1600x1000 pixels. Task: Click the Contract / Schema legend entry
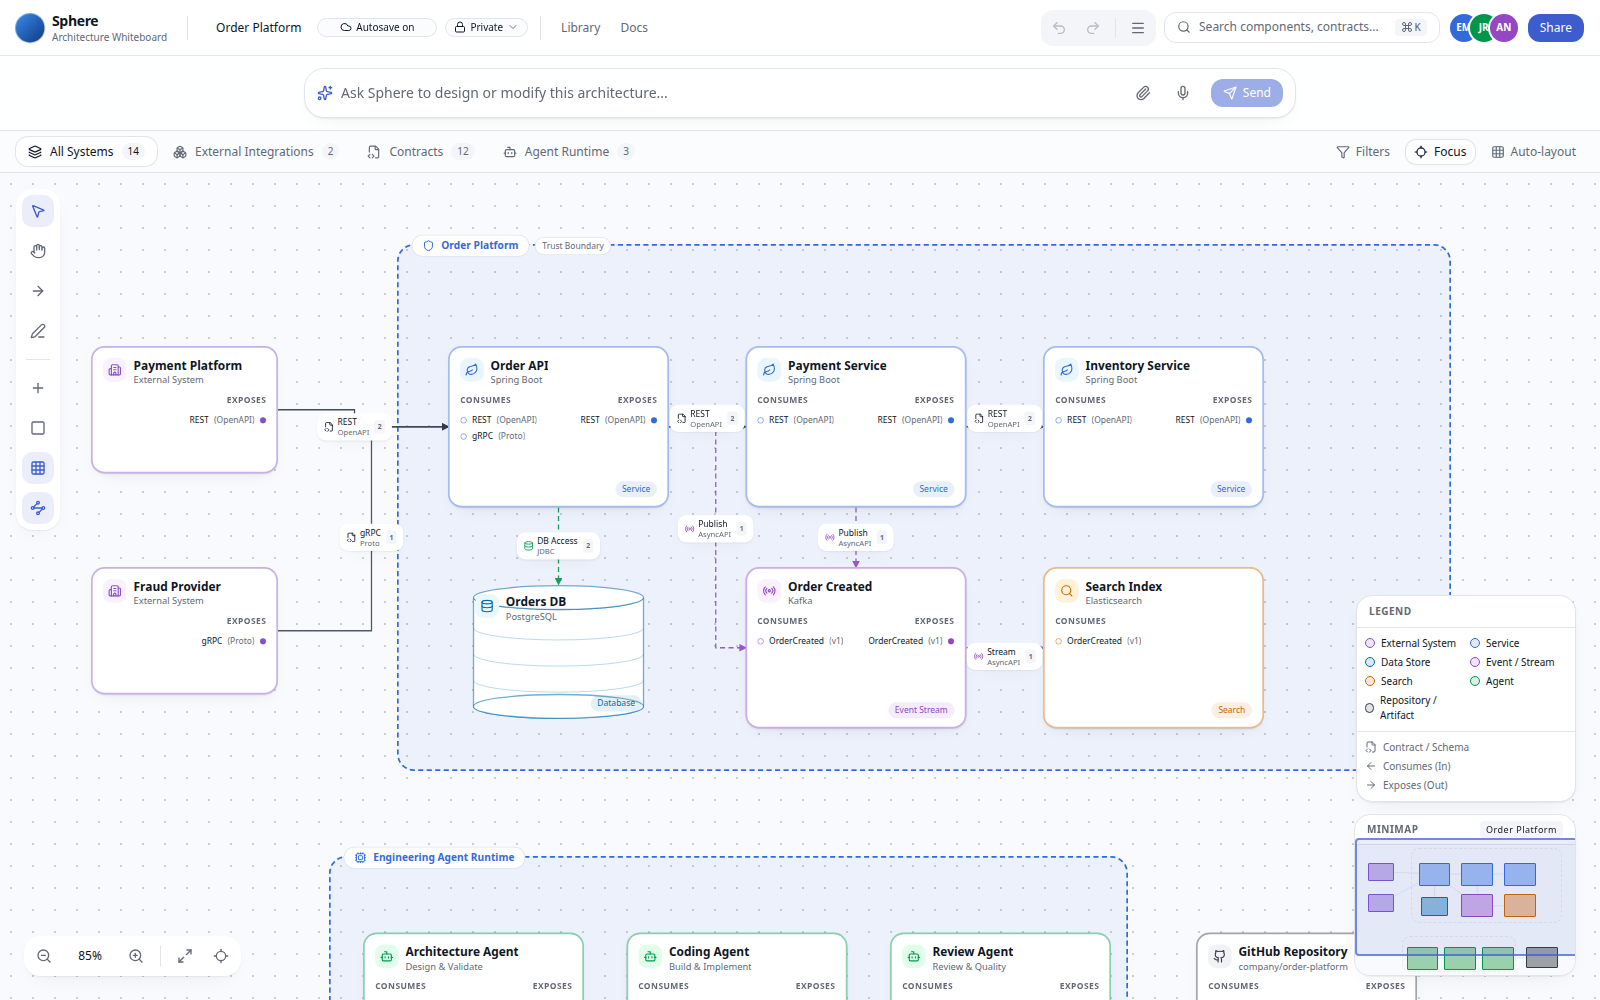click(1417, 747)
